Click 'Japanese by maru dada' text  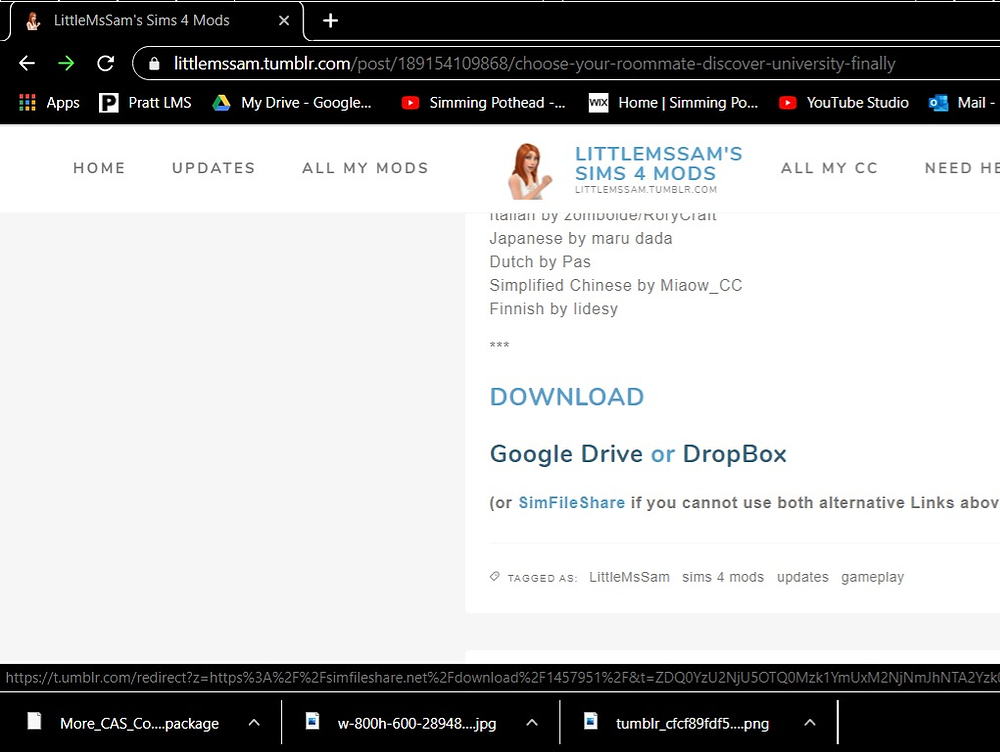(581, 239)
